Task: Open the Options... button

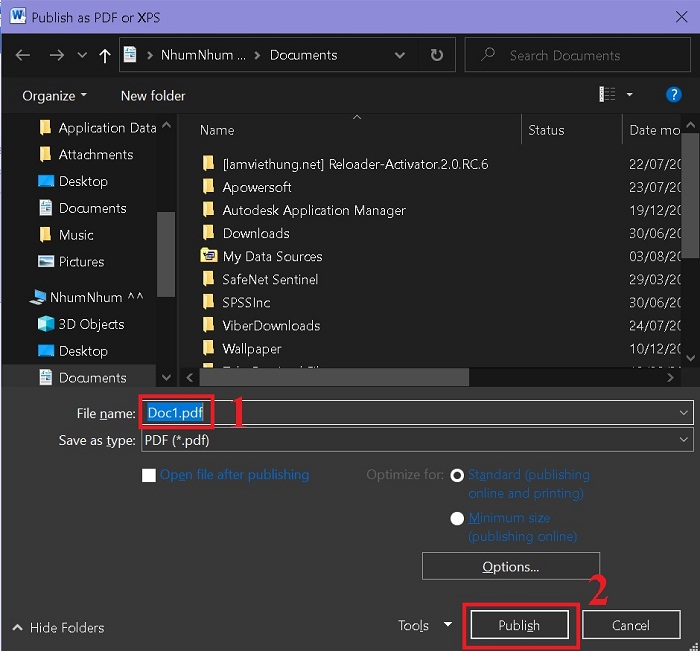Action: (510, 567)
